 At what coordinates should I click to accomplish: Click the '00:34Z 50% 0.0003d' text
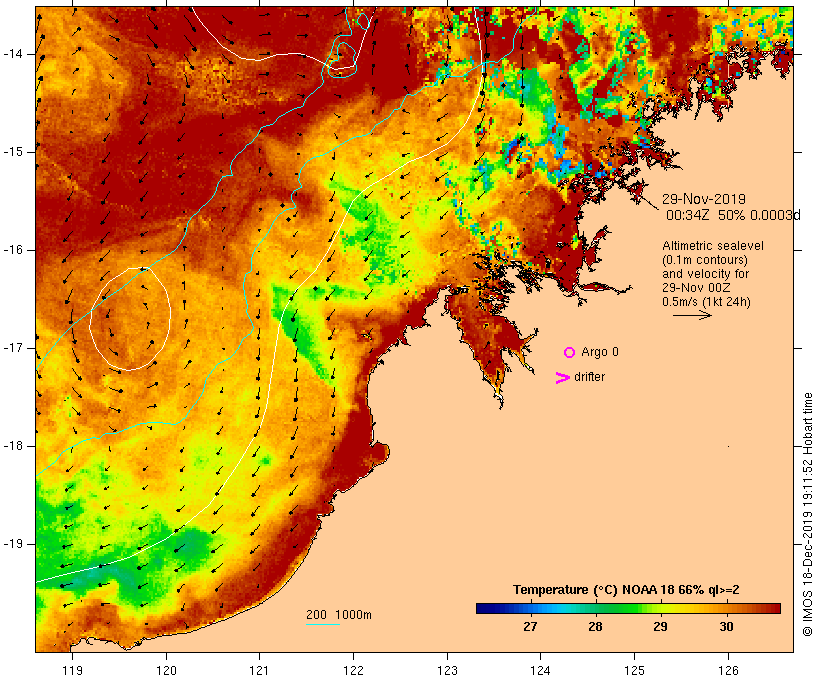pos(733,215)
